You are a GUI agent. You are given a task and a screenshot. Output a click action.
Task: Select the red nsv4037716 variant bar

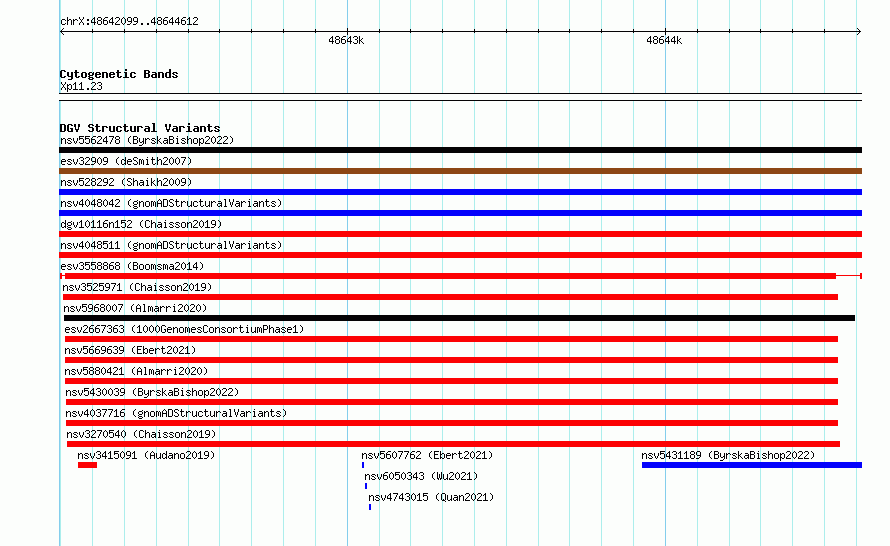tap(452, 423)
